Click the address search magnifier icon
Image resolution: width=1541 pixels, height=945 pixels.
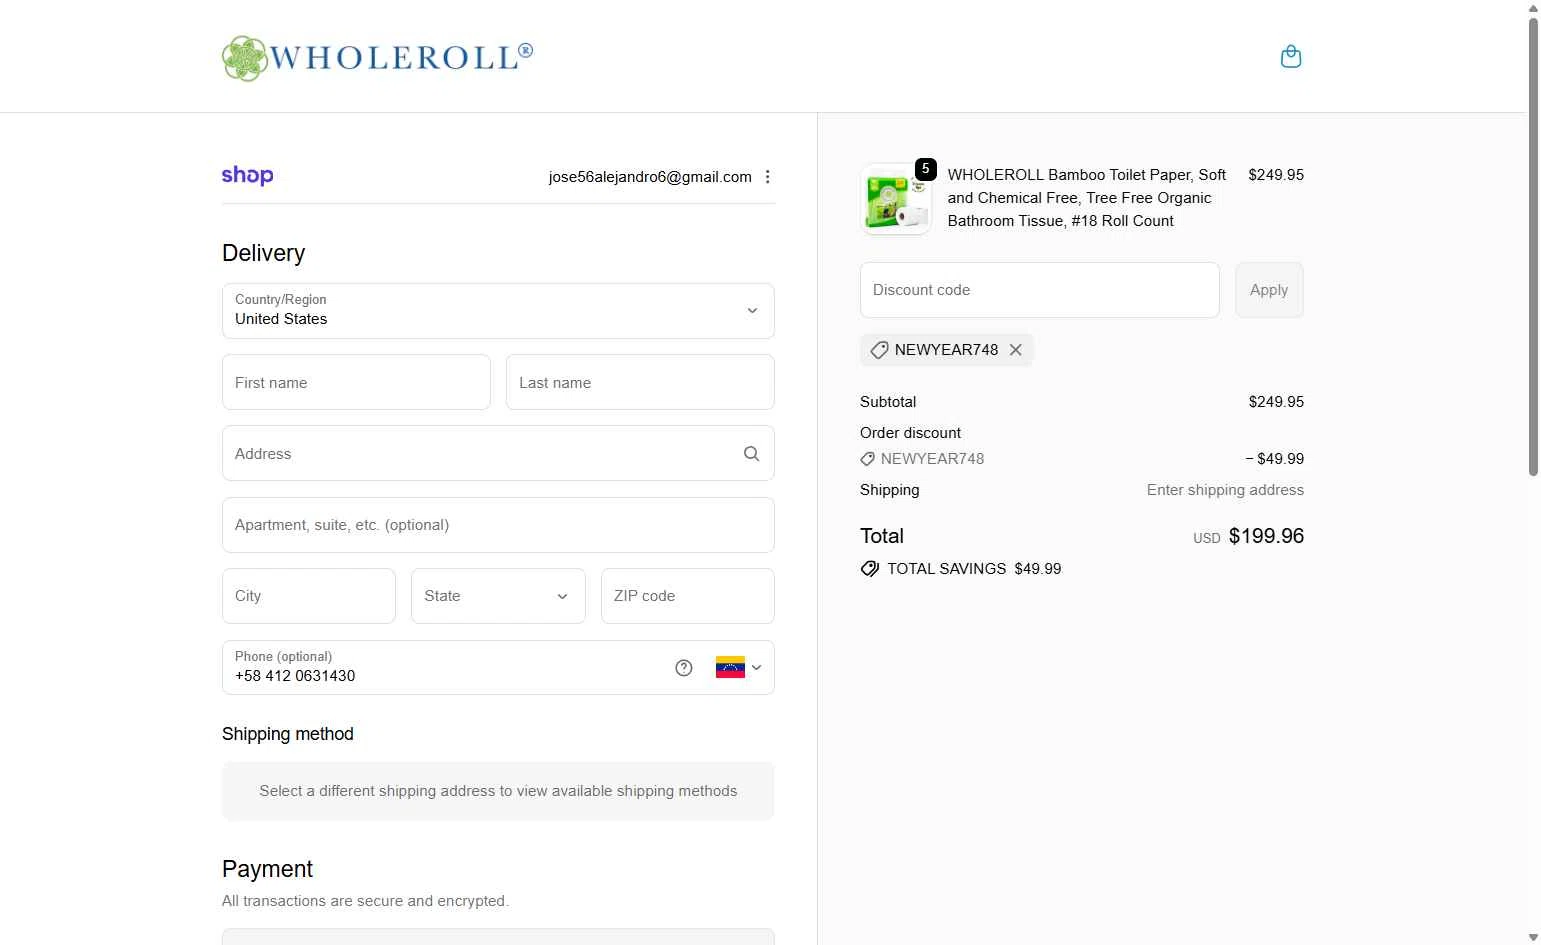751,454
